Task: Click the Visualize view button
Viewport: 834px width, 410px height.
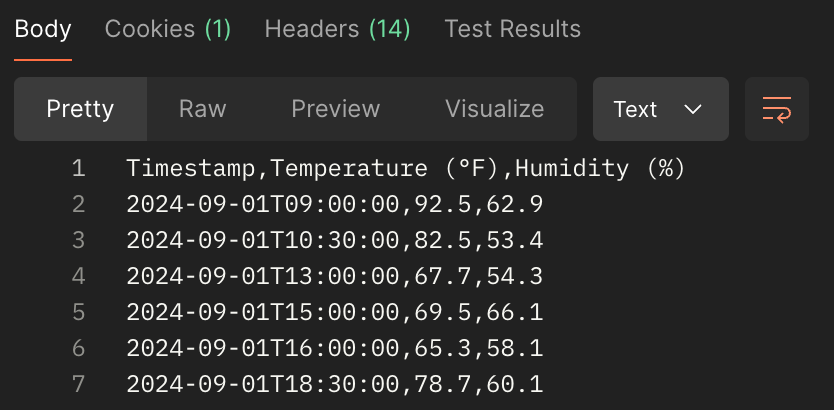Action: click(x=494, y=109)
